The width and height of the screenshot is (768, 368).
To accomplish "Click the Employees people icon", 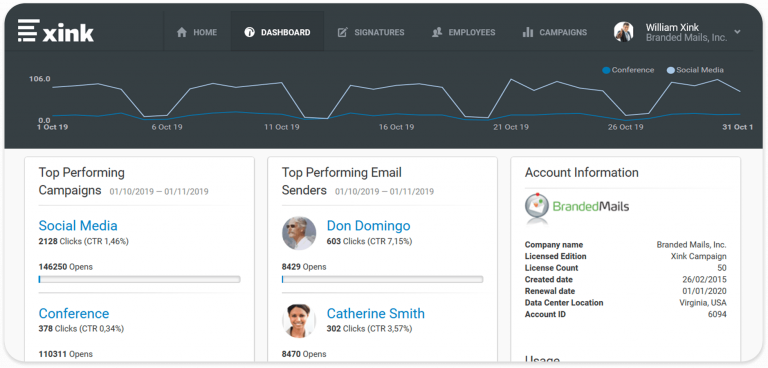I will [x=437, y=32].
